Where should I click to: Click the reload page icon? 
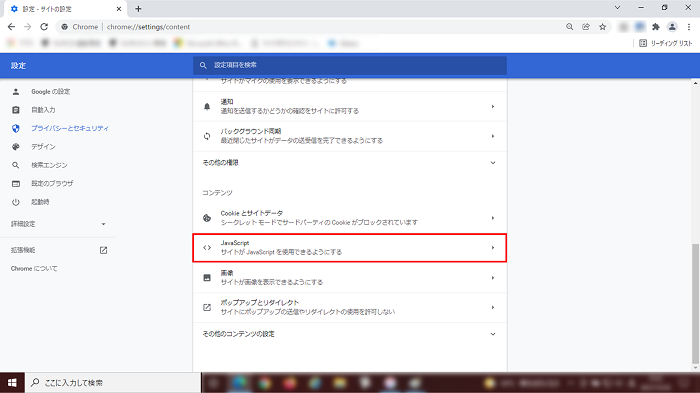(x=44, y=27)
